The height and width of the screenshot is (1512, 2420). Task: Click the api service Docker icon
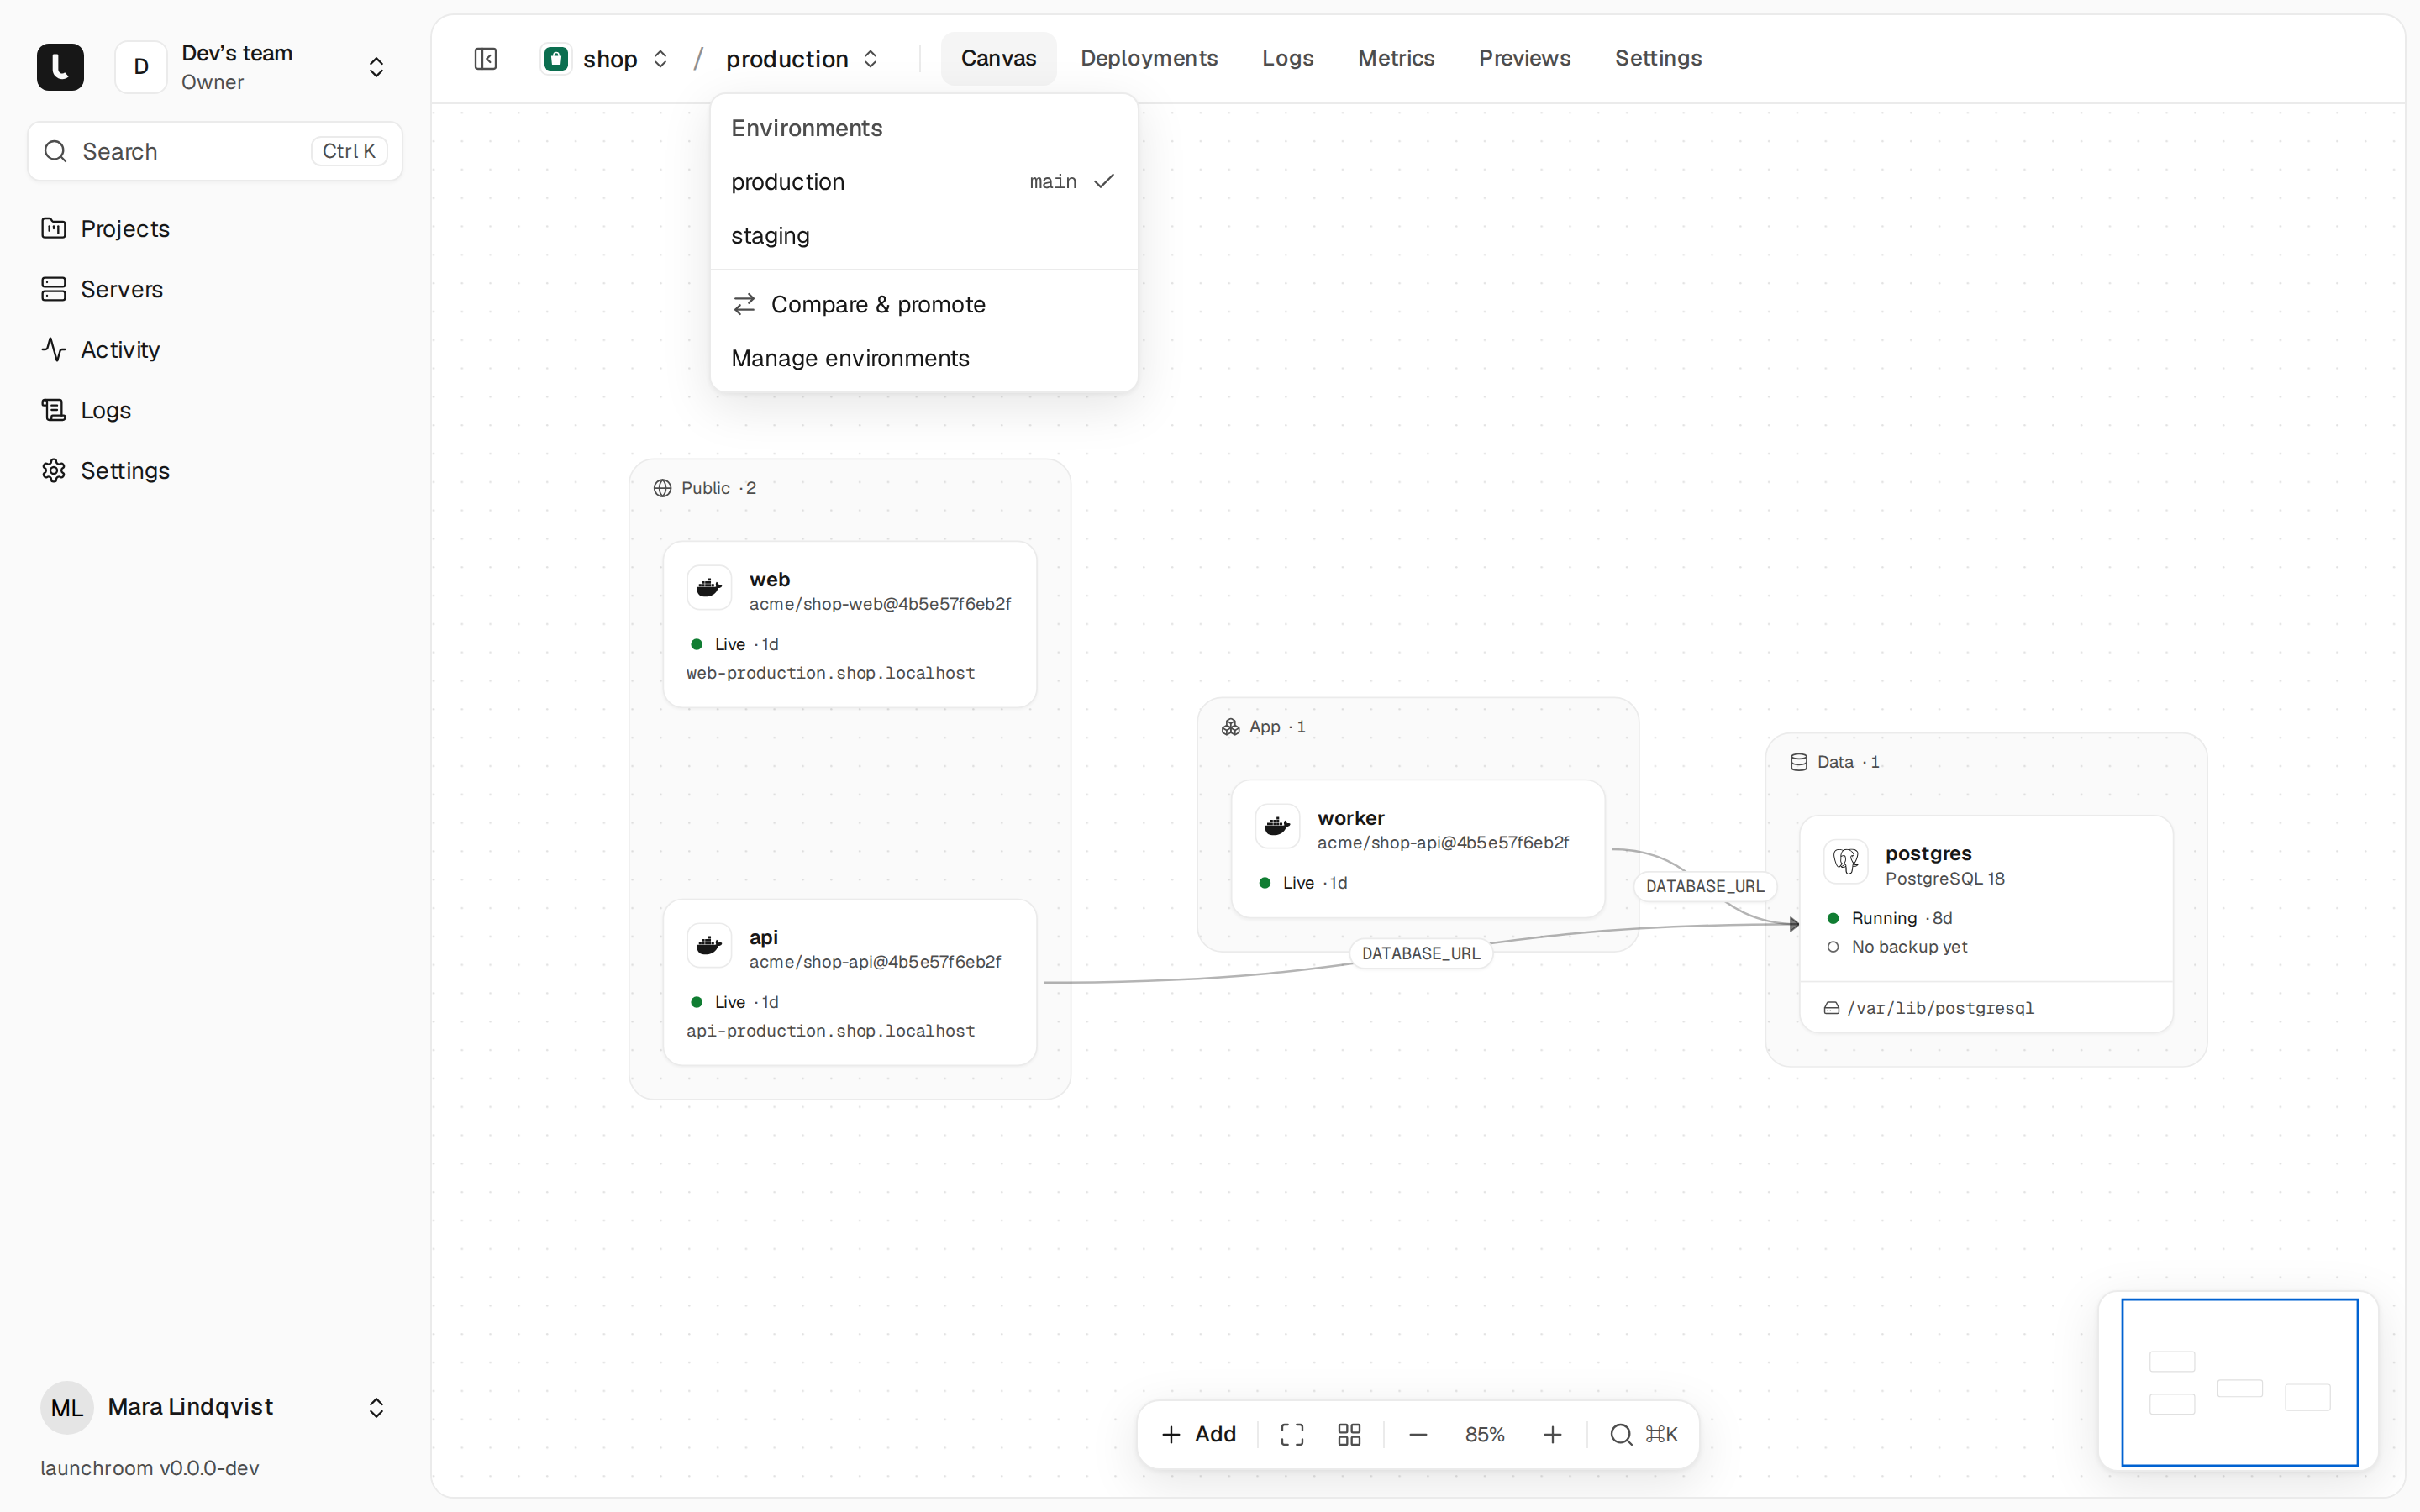[709, 946]
